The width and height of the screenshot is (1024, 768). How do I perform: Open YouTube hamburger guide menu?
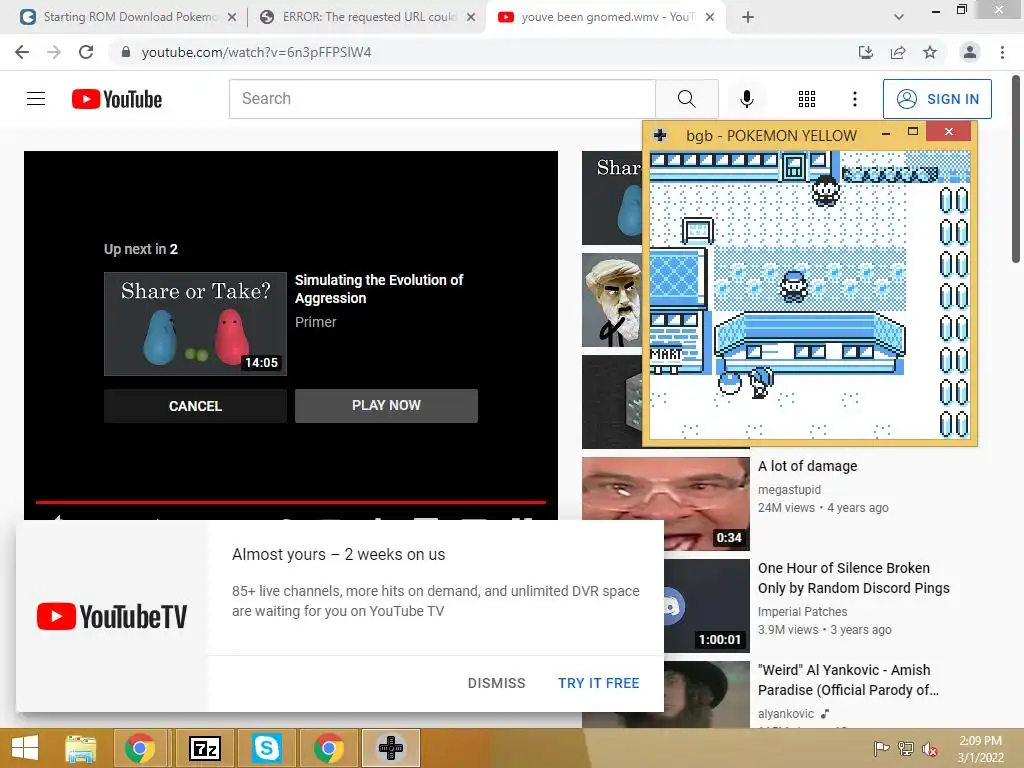[x=36, y=99]
